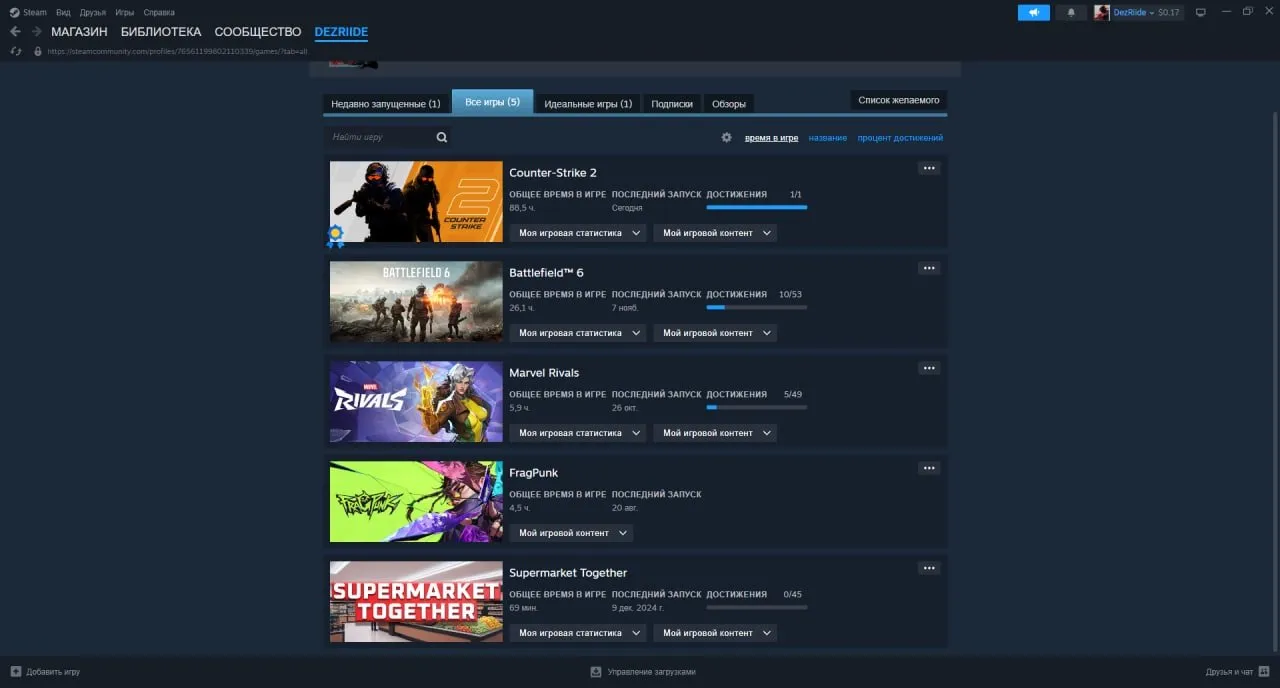This screenshot has height=688, width=1280.
Task: Click the Battlefield 6 achievements progress bar
Action: tap(757, 307)
